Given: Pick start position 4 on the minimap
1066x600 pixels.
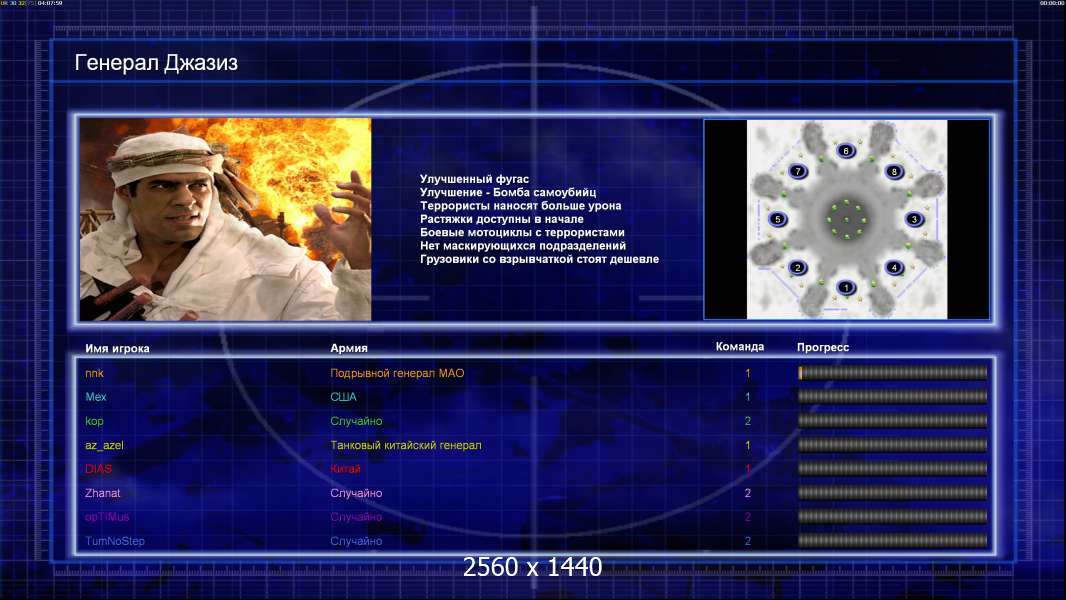Looking at the screenshot, I should click(x=893, y=267).
